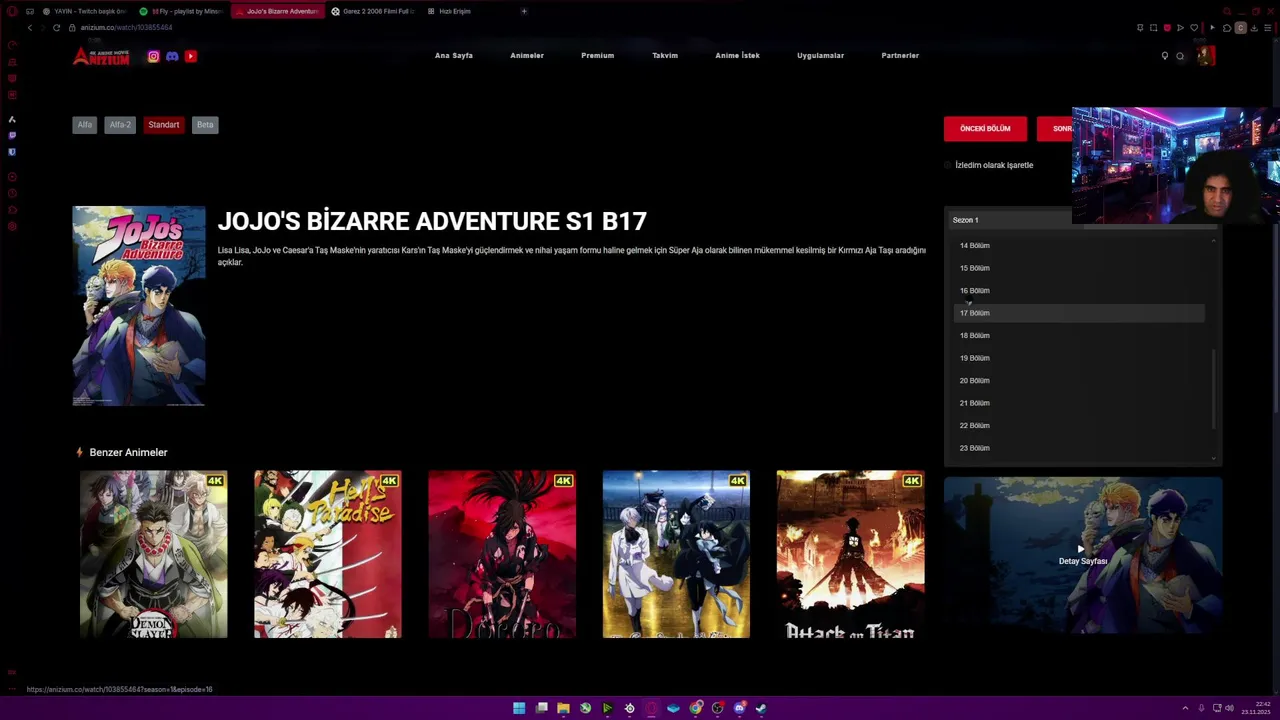Open Animeler menu item

pyautogui.click(x=527, y=56)
